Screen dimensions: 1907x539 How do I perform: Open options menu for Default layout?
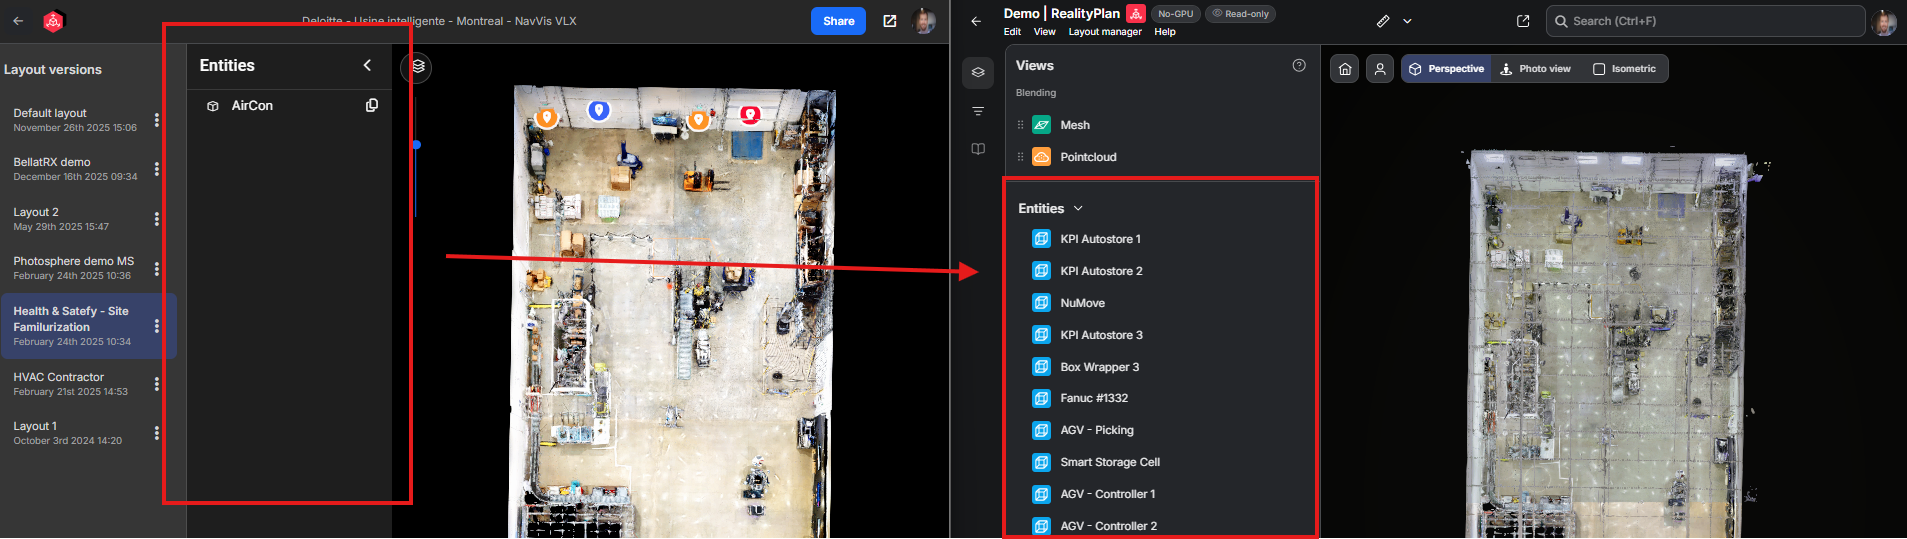(157, 120)
